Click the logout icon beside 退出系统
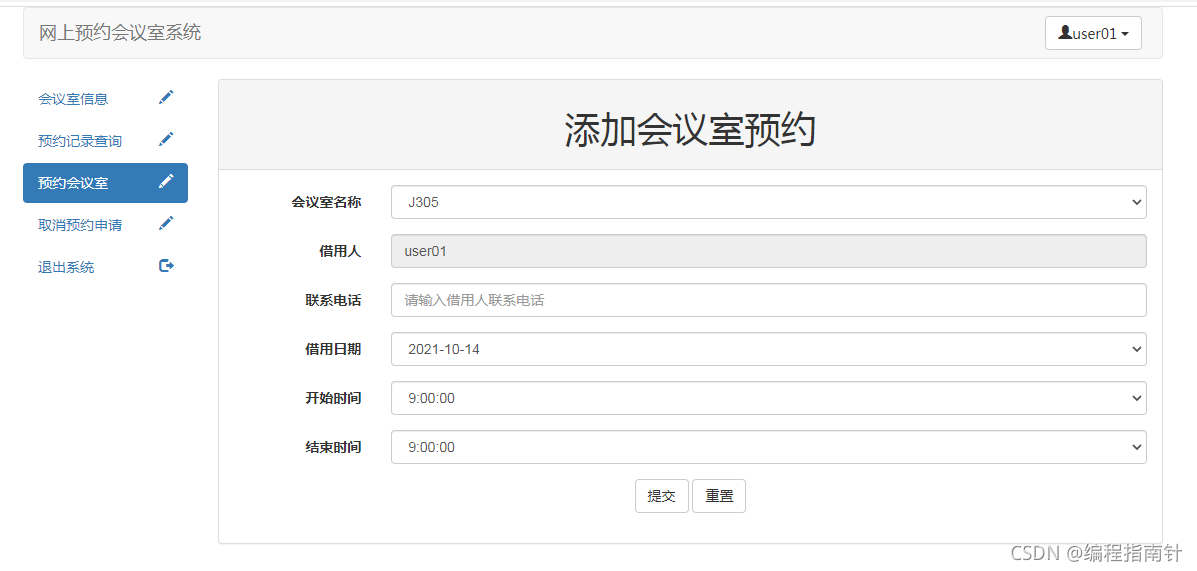 (166, 266)
